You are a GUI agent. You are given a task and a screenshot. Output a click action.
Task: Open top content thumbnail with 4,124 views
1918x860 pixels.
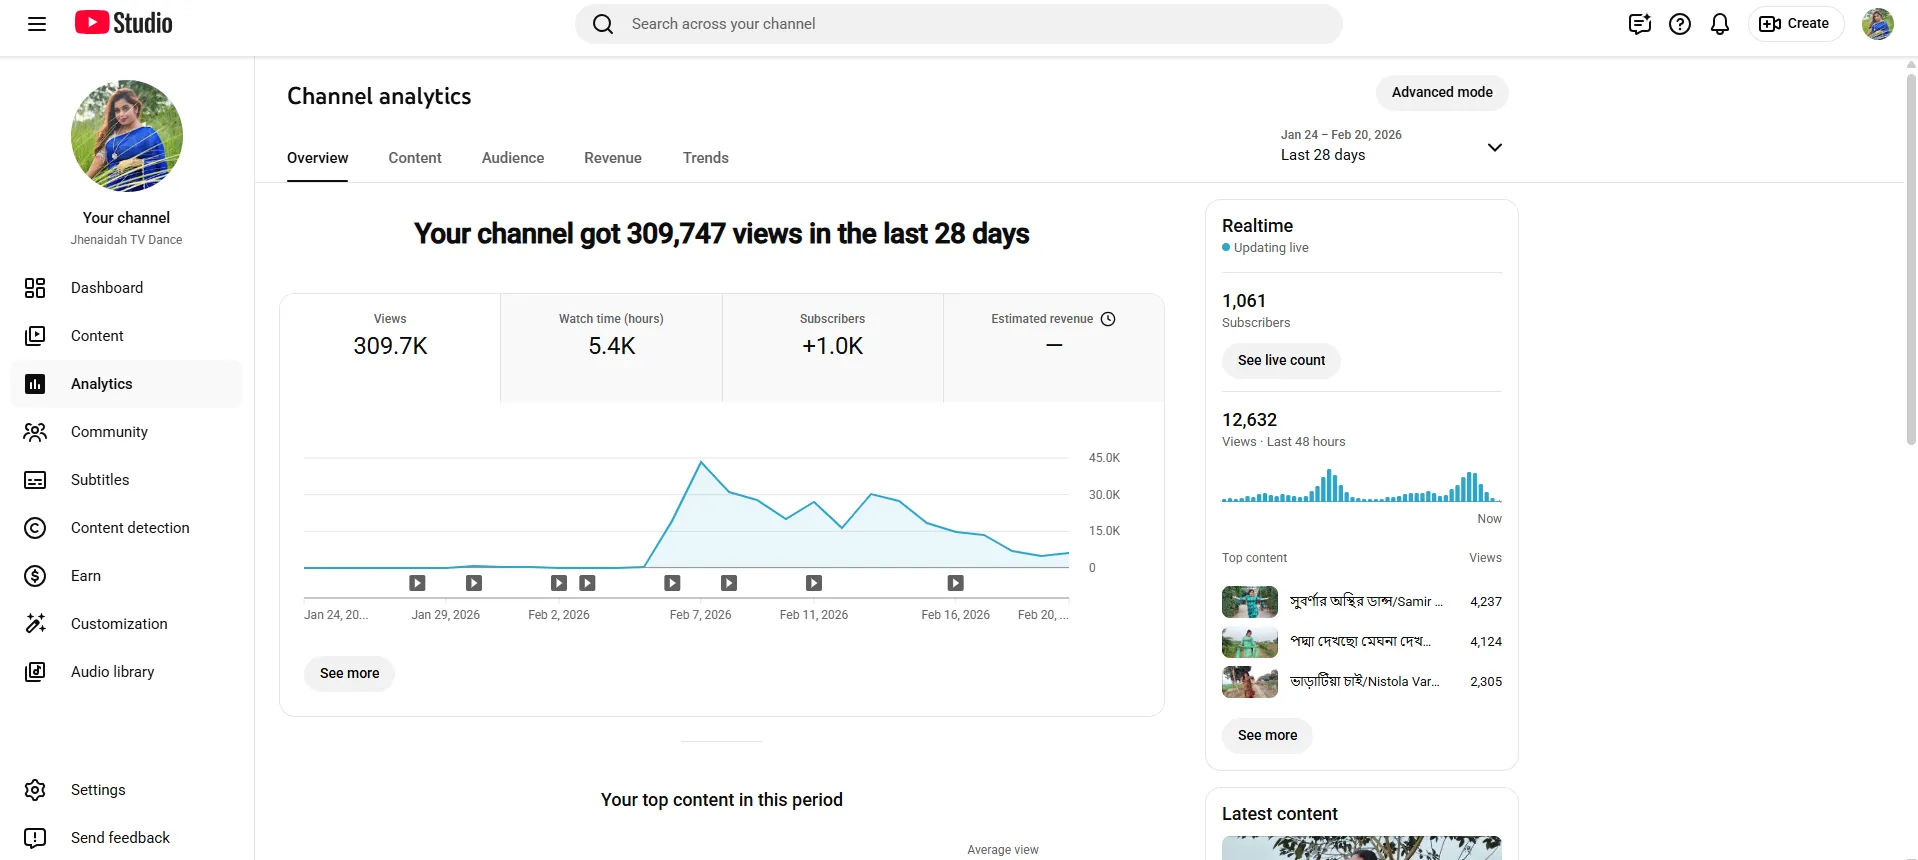pyautogui.click(x=1250, y=642)
